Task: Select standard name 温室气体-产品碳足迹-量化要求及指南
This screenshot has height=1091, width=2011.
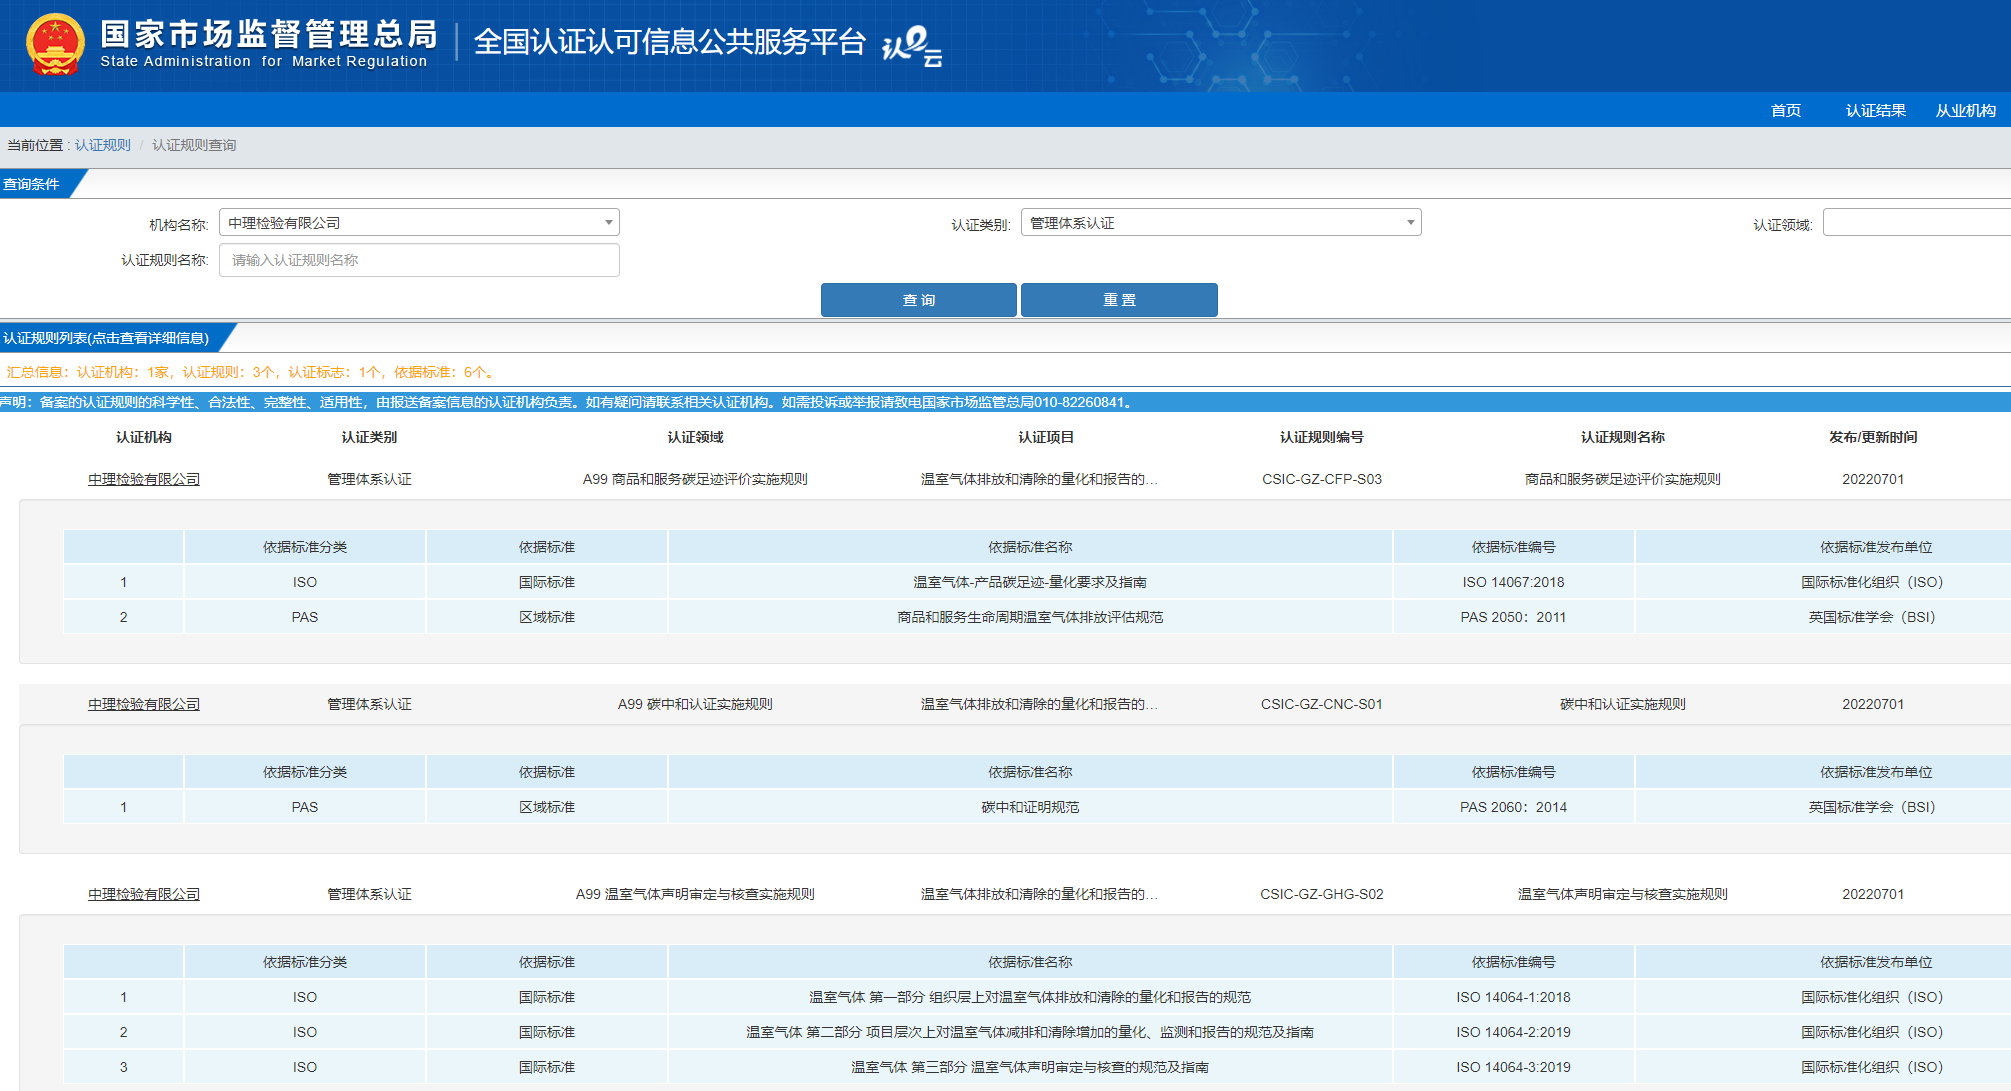Action: point(1030,582)
